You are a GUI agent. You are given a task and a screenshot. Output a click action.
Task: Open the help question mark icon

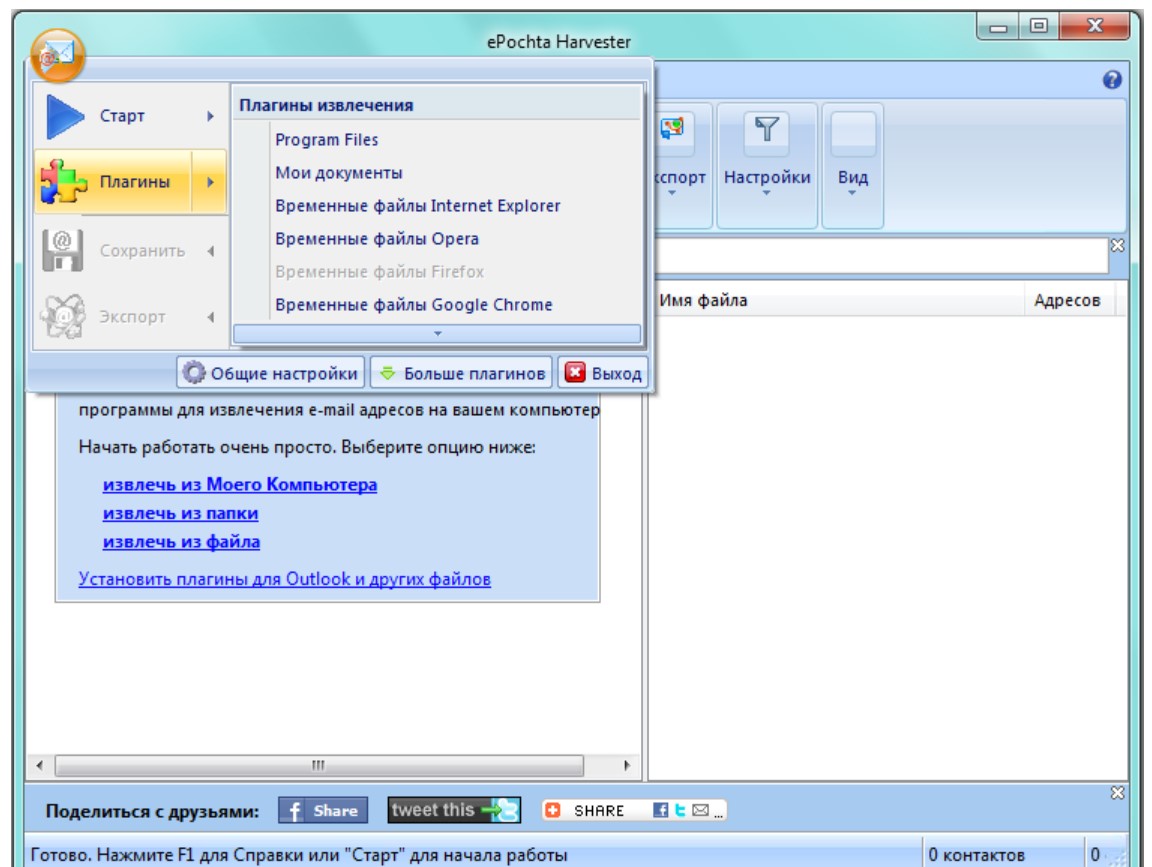pos(1112,79)
